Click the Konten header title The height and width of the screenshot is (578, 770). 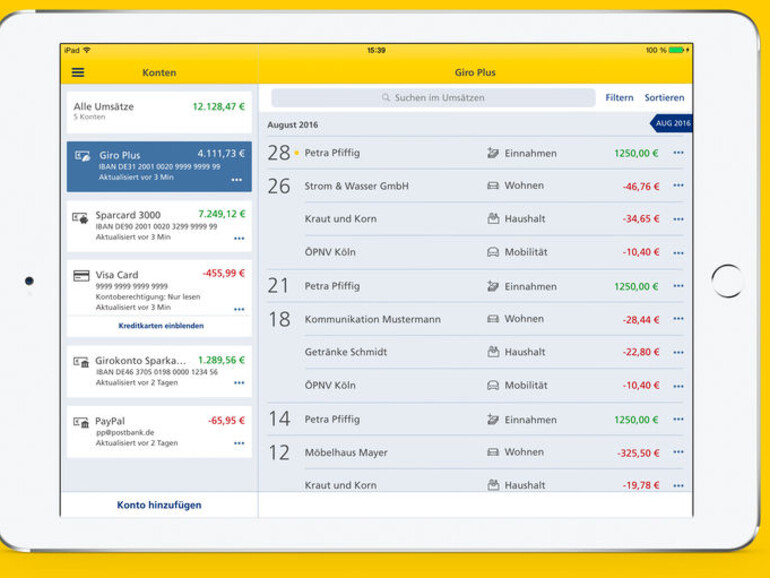[x=159, y=73]
